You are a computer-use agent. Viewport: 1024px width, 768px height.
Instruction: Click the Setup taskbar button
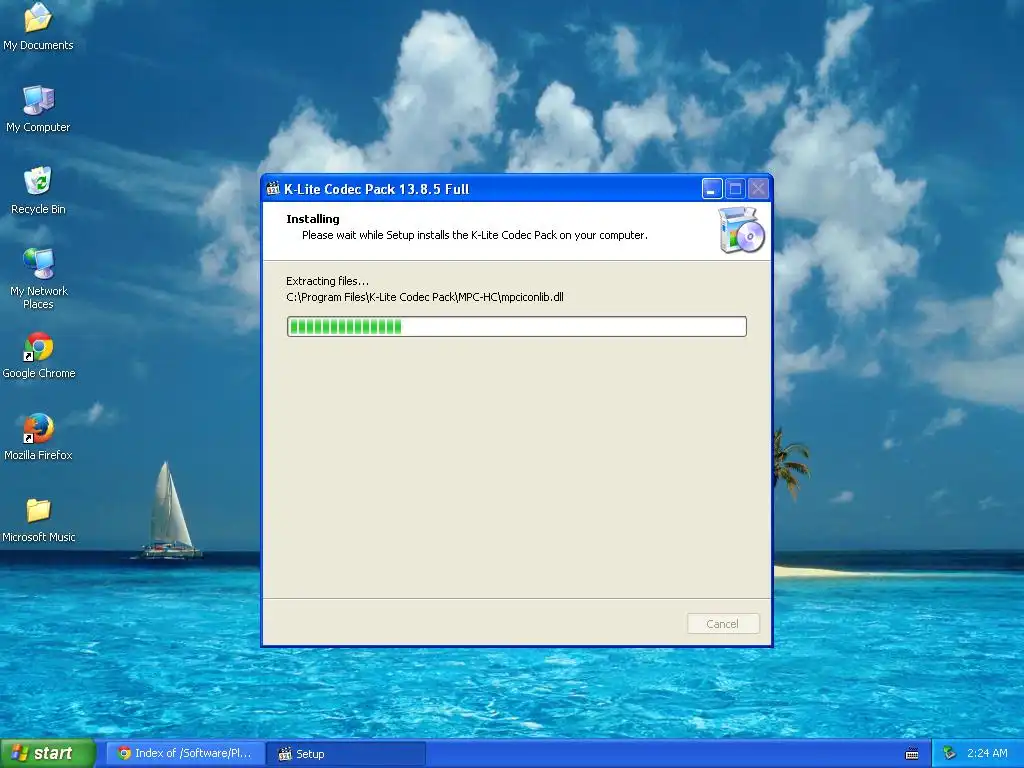346,754
